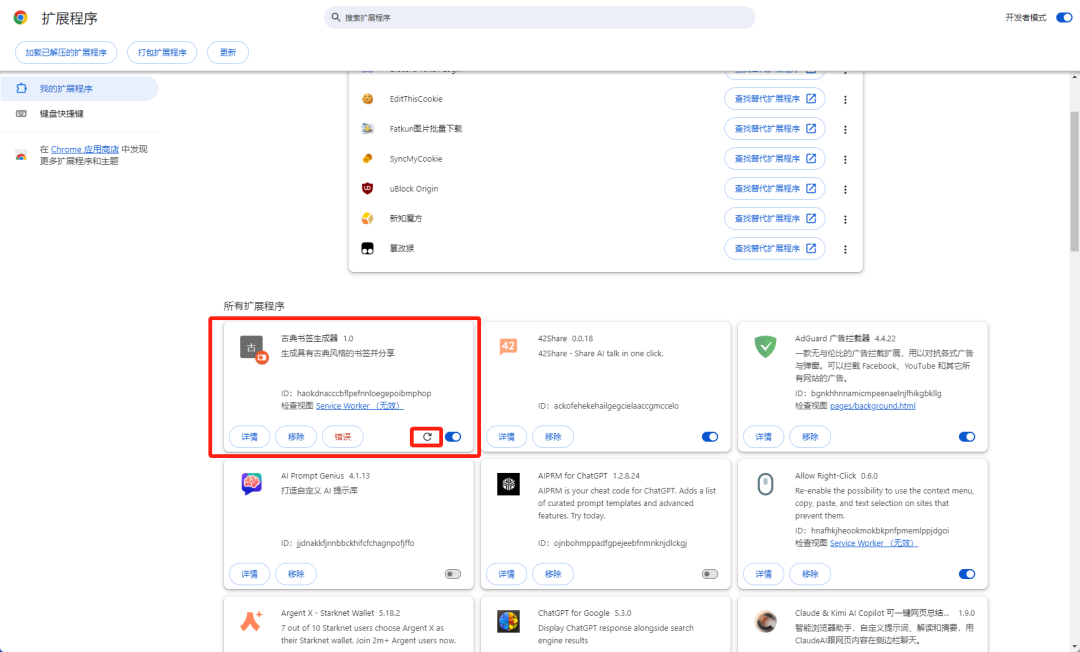Click external-link icon in EditThisCookie row
The height and width of the screenshot is (652, 1080).
tap(811, 98)
